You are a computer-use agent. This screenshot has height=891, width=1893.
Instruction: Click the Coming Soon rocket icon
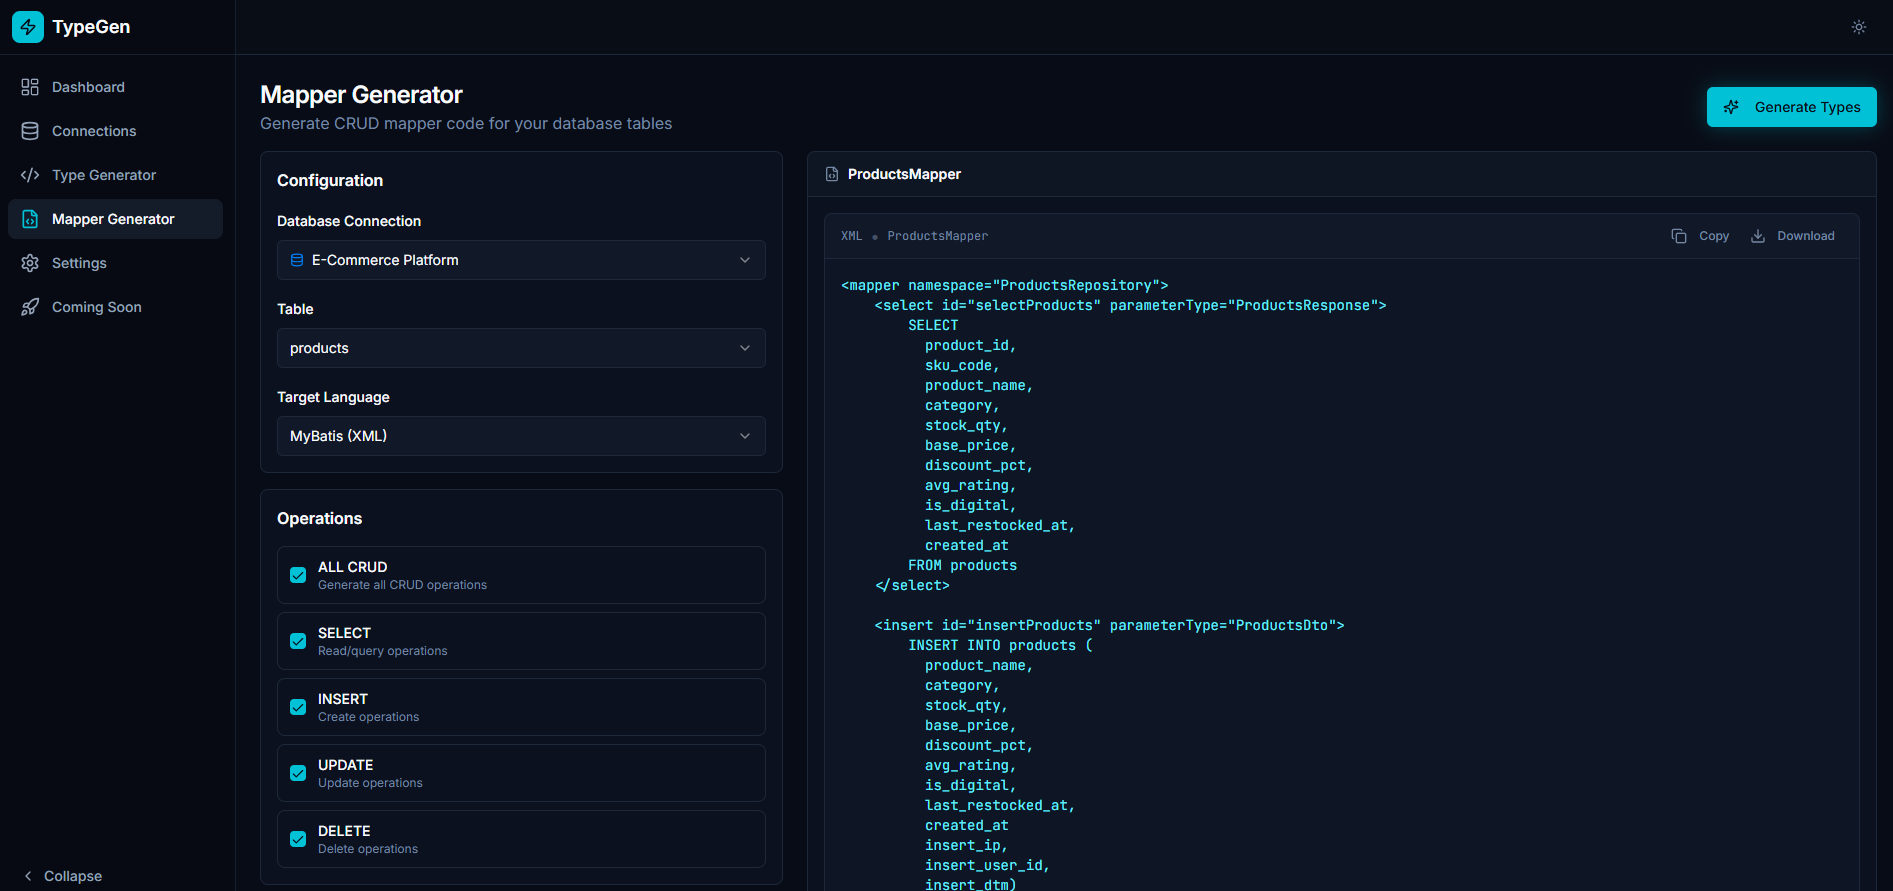point(30,307)
